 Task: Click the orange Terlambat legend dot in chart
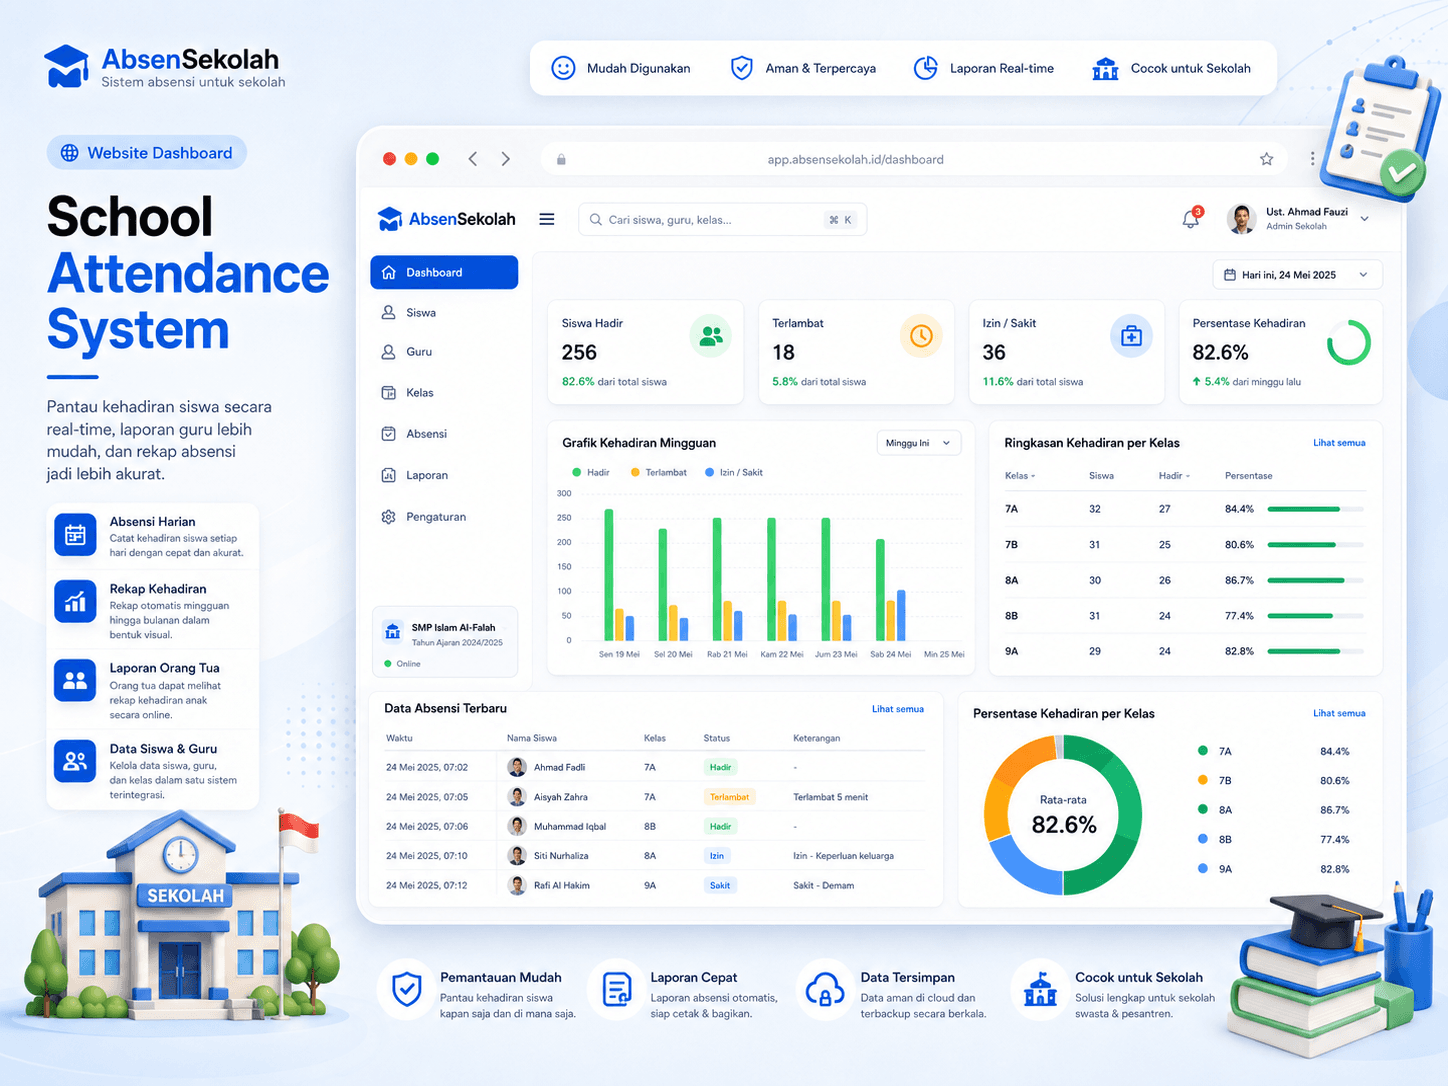point(635,472)
